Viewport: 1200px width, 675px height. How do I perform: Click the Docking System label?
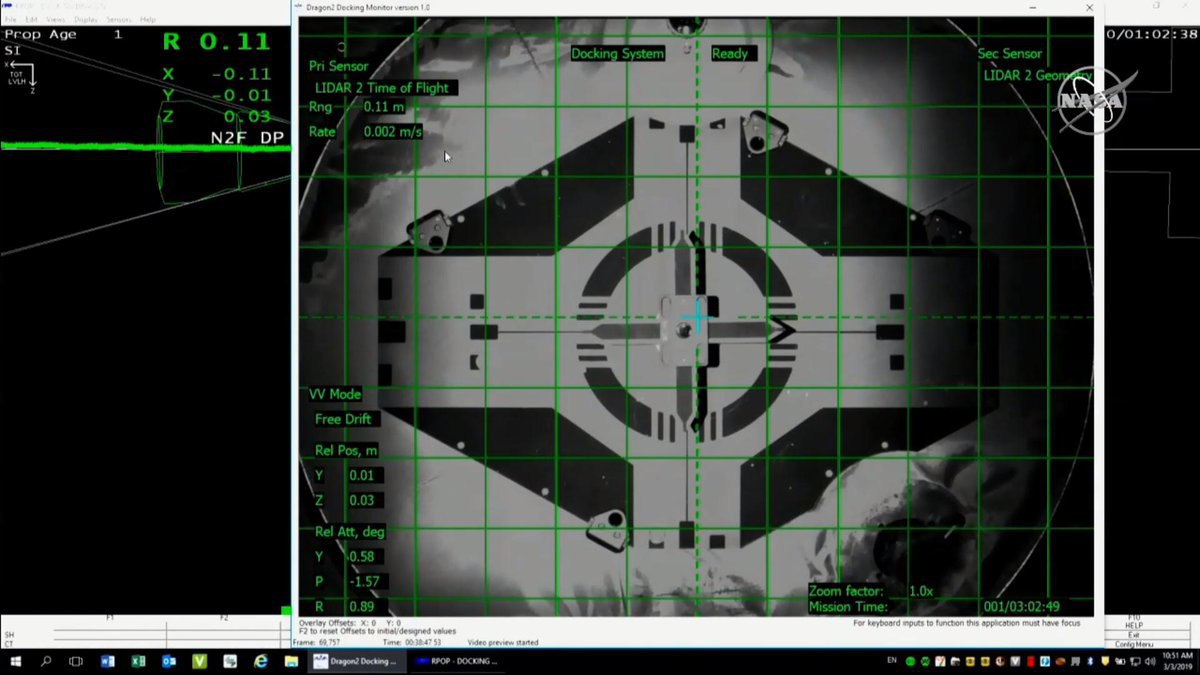(x=617, y=54)
